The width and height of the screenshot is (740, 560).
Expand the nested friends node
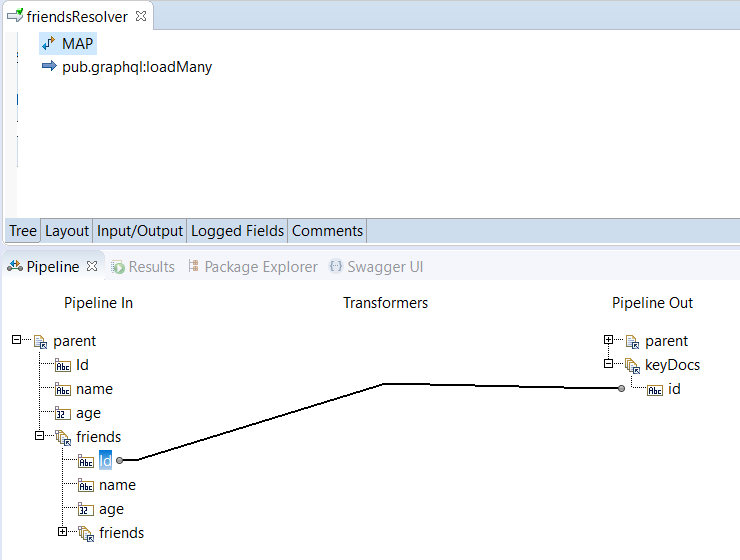click(x=63, y=532)
